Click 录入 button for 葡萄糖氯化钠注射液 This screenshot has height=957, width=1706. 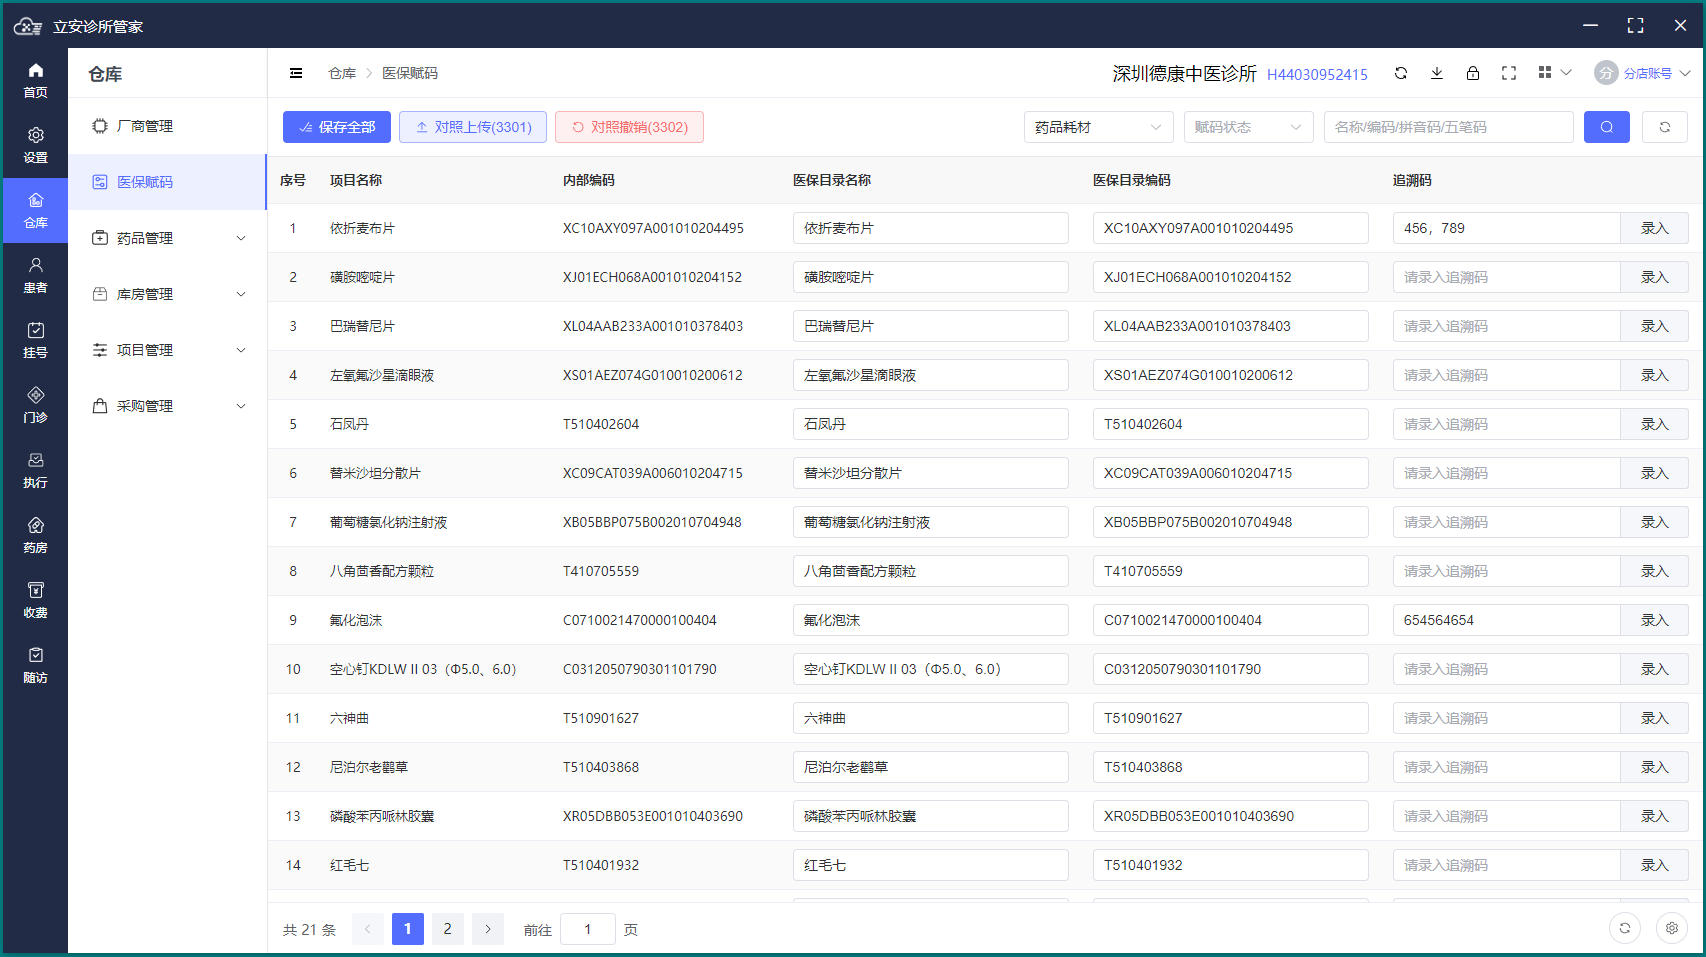click(x=1654, y=522)
